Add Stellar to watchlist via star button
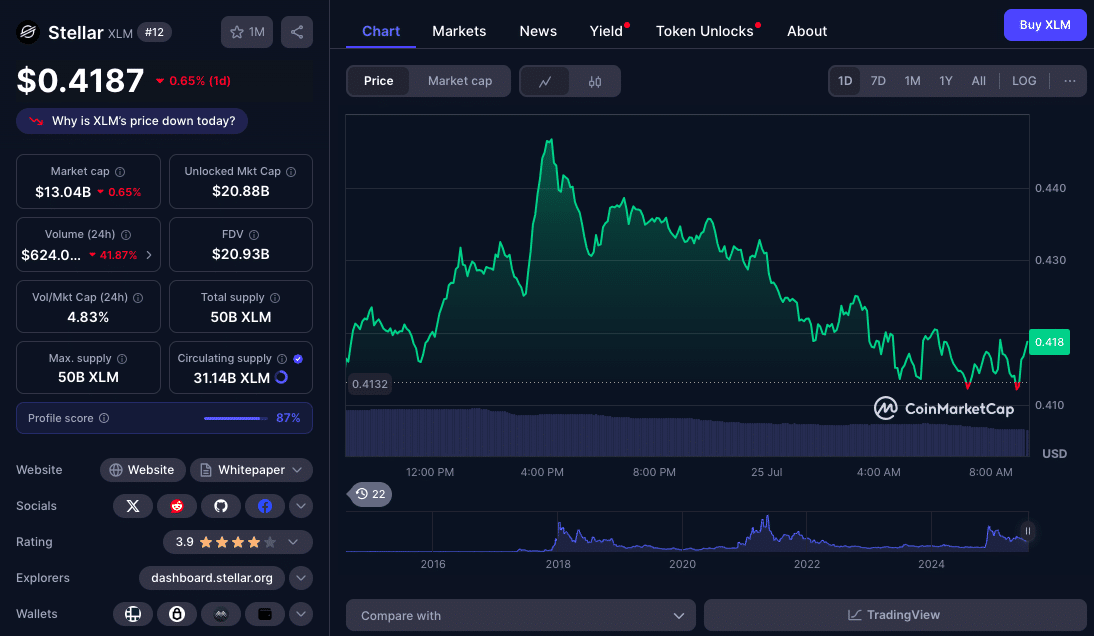The height and width of the screenshot is (636, 1094). tap(247, 32)
